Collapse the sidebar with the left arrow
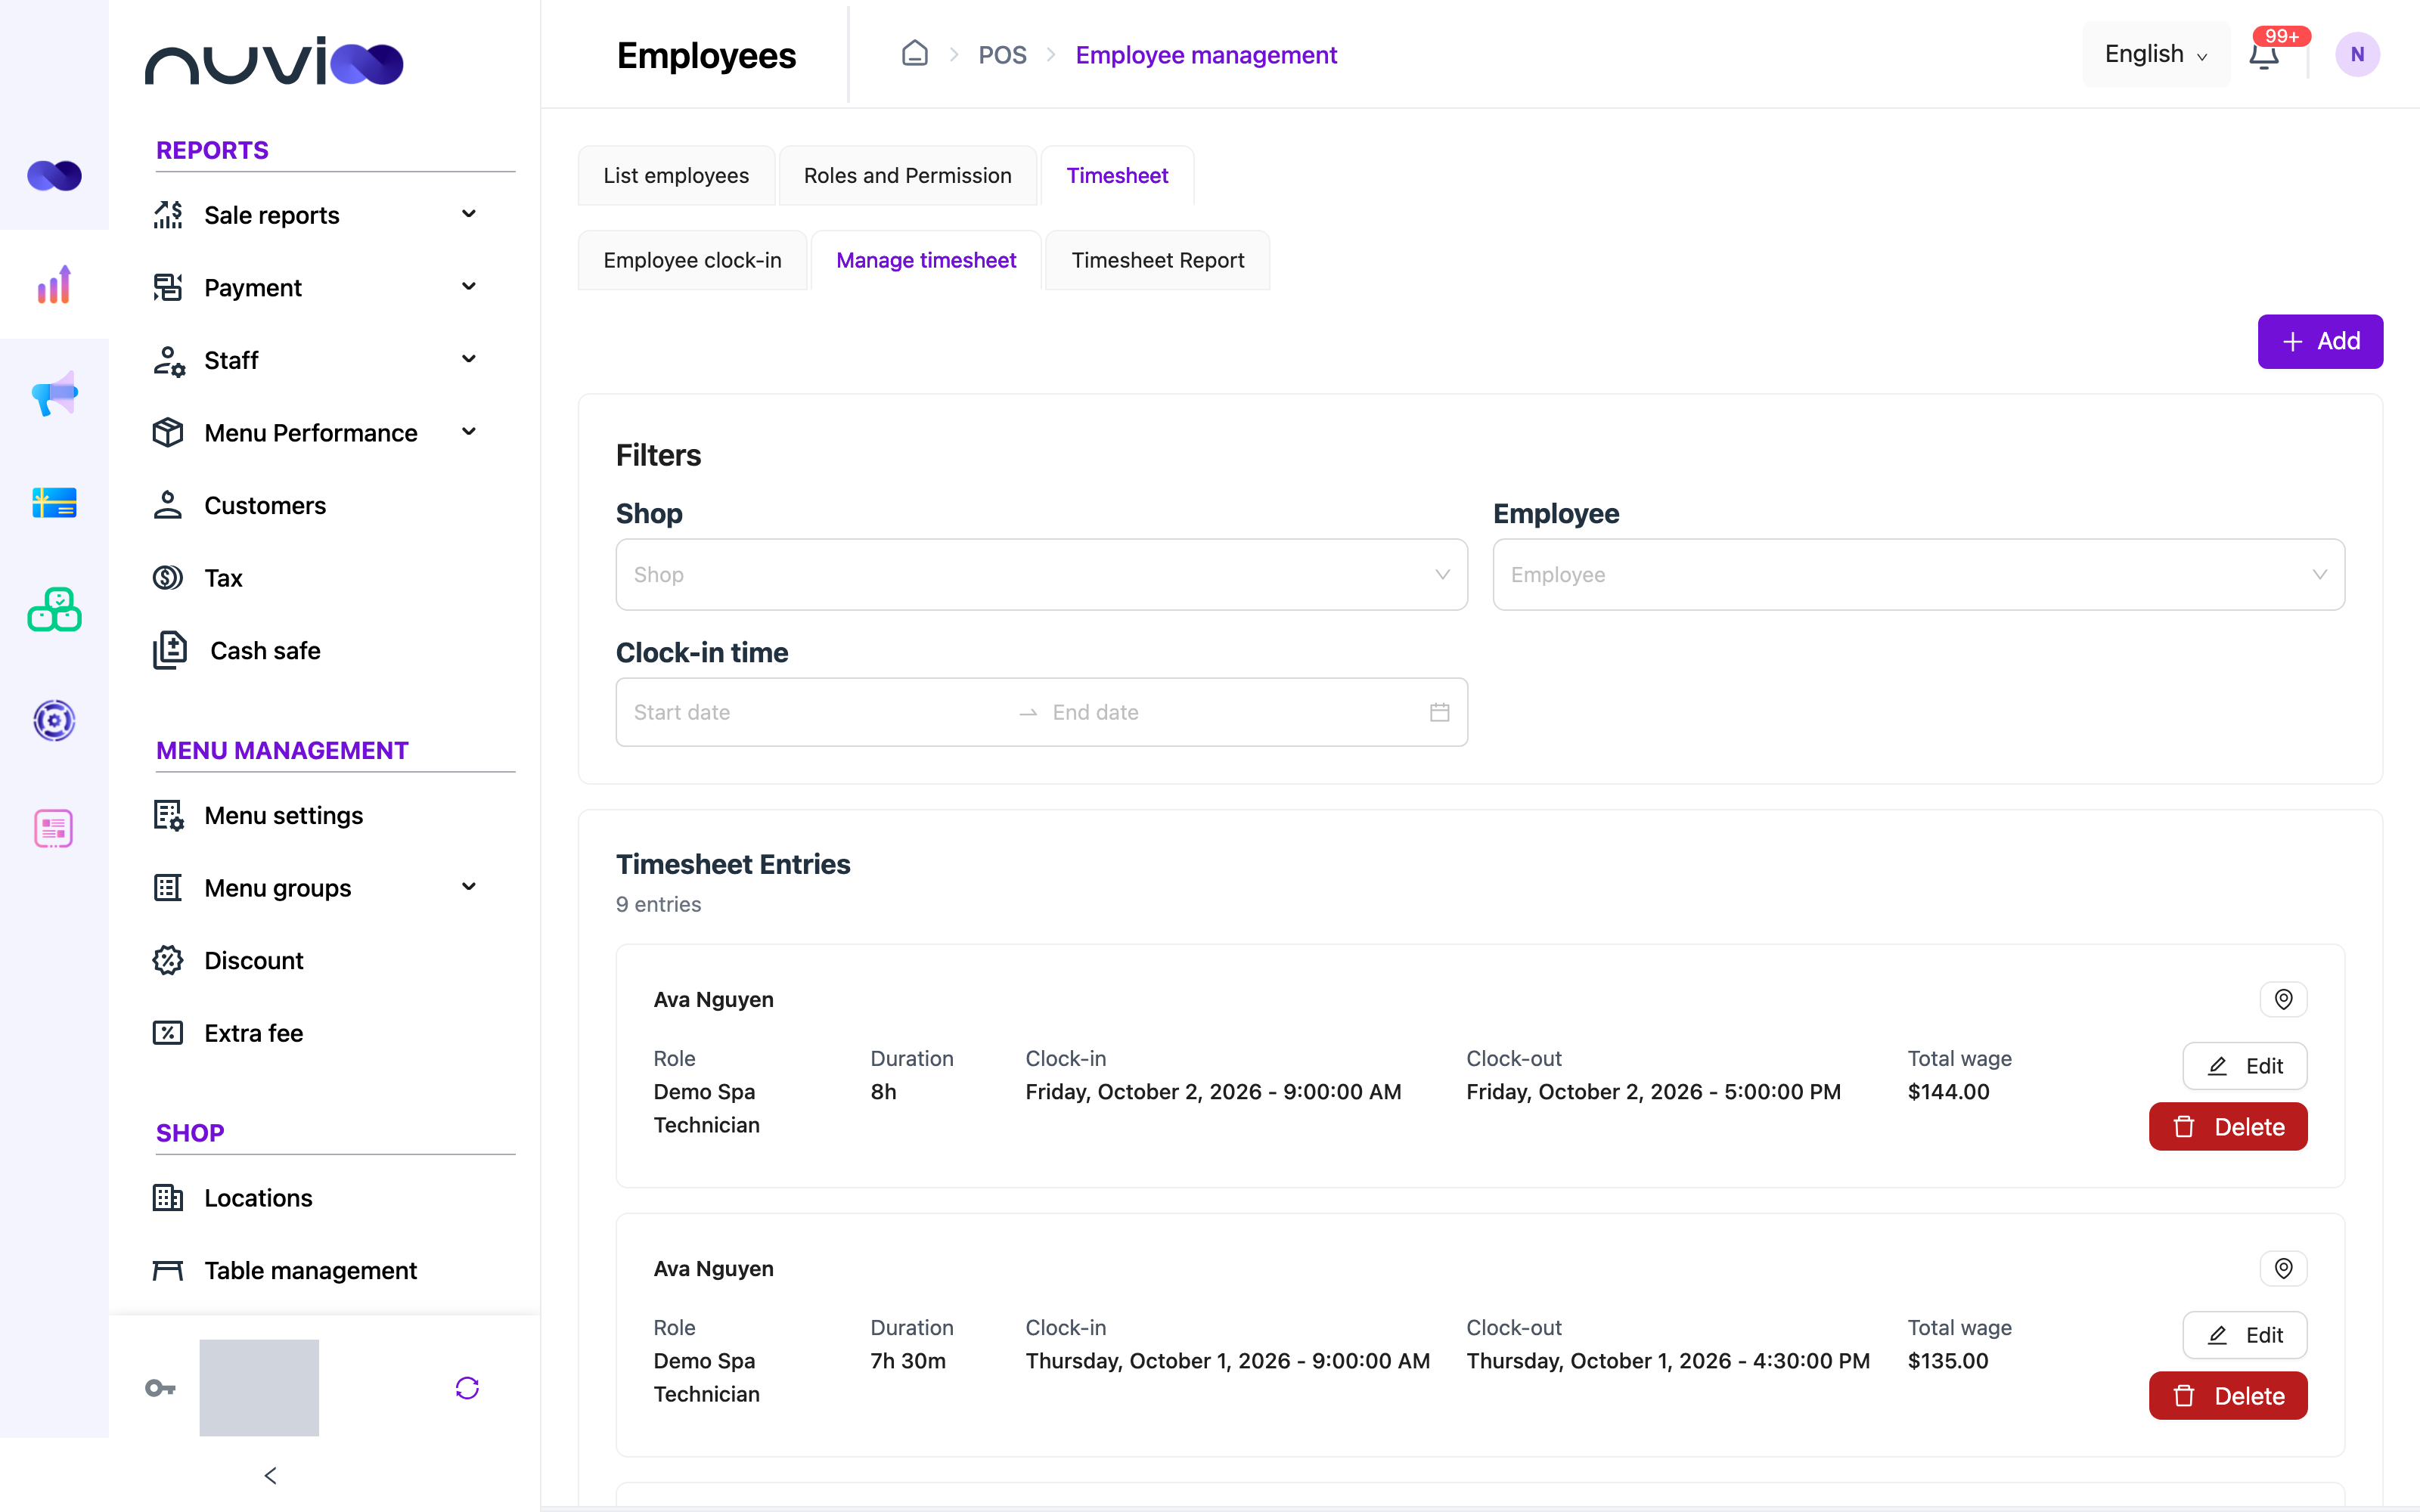Image resolution: width=2420 pixels, height=1512 pixels. [x=270, y=1475]
